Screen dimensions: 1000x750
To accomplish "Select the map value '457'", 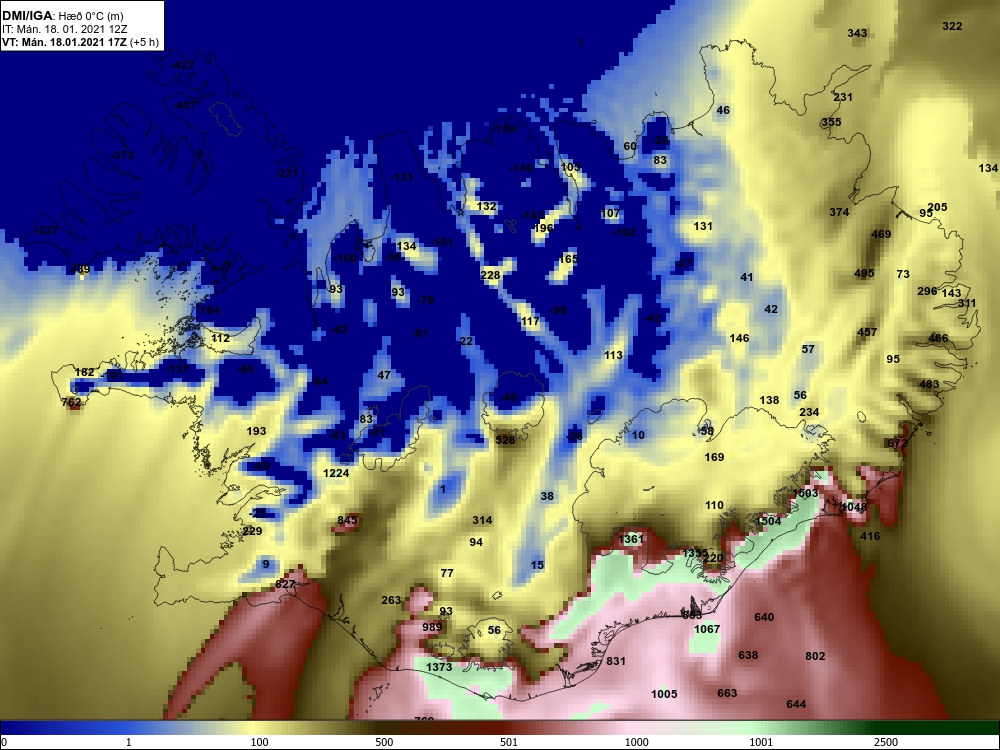I will (x=867, y=332).
